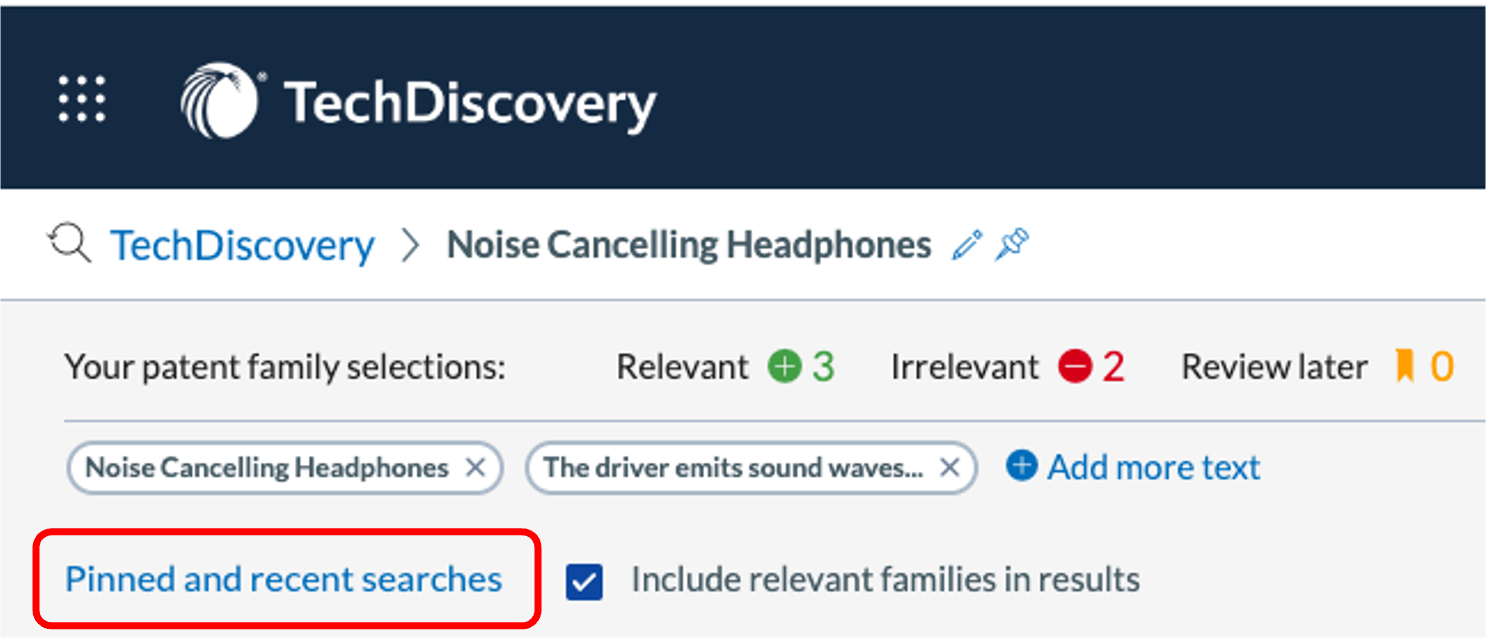Click the TechDiscovery globe logo
This screenshot has height=641, width=1489.
220,100
